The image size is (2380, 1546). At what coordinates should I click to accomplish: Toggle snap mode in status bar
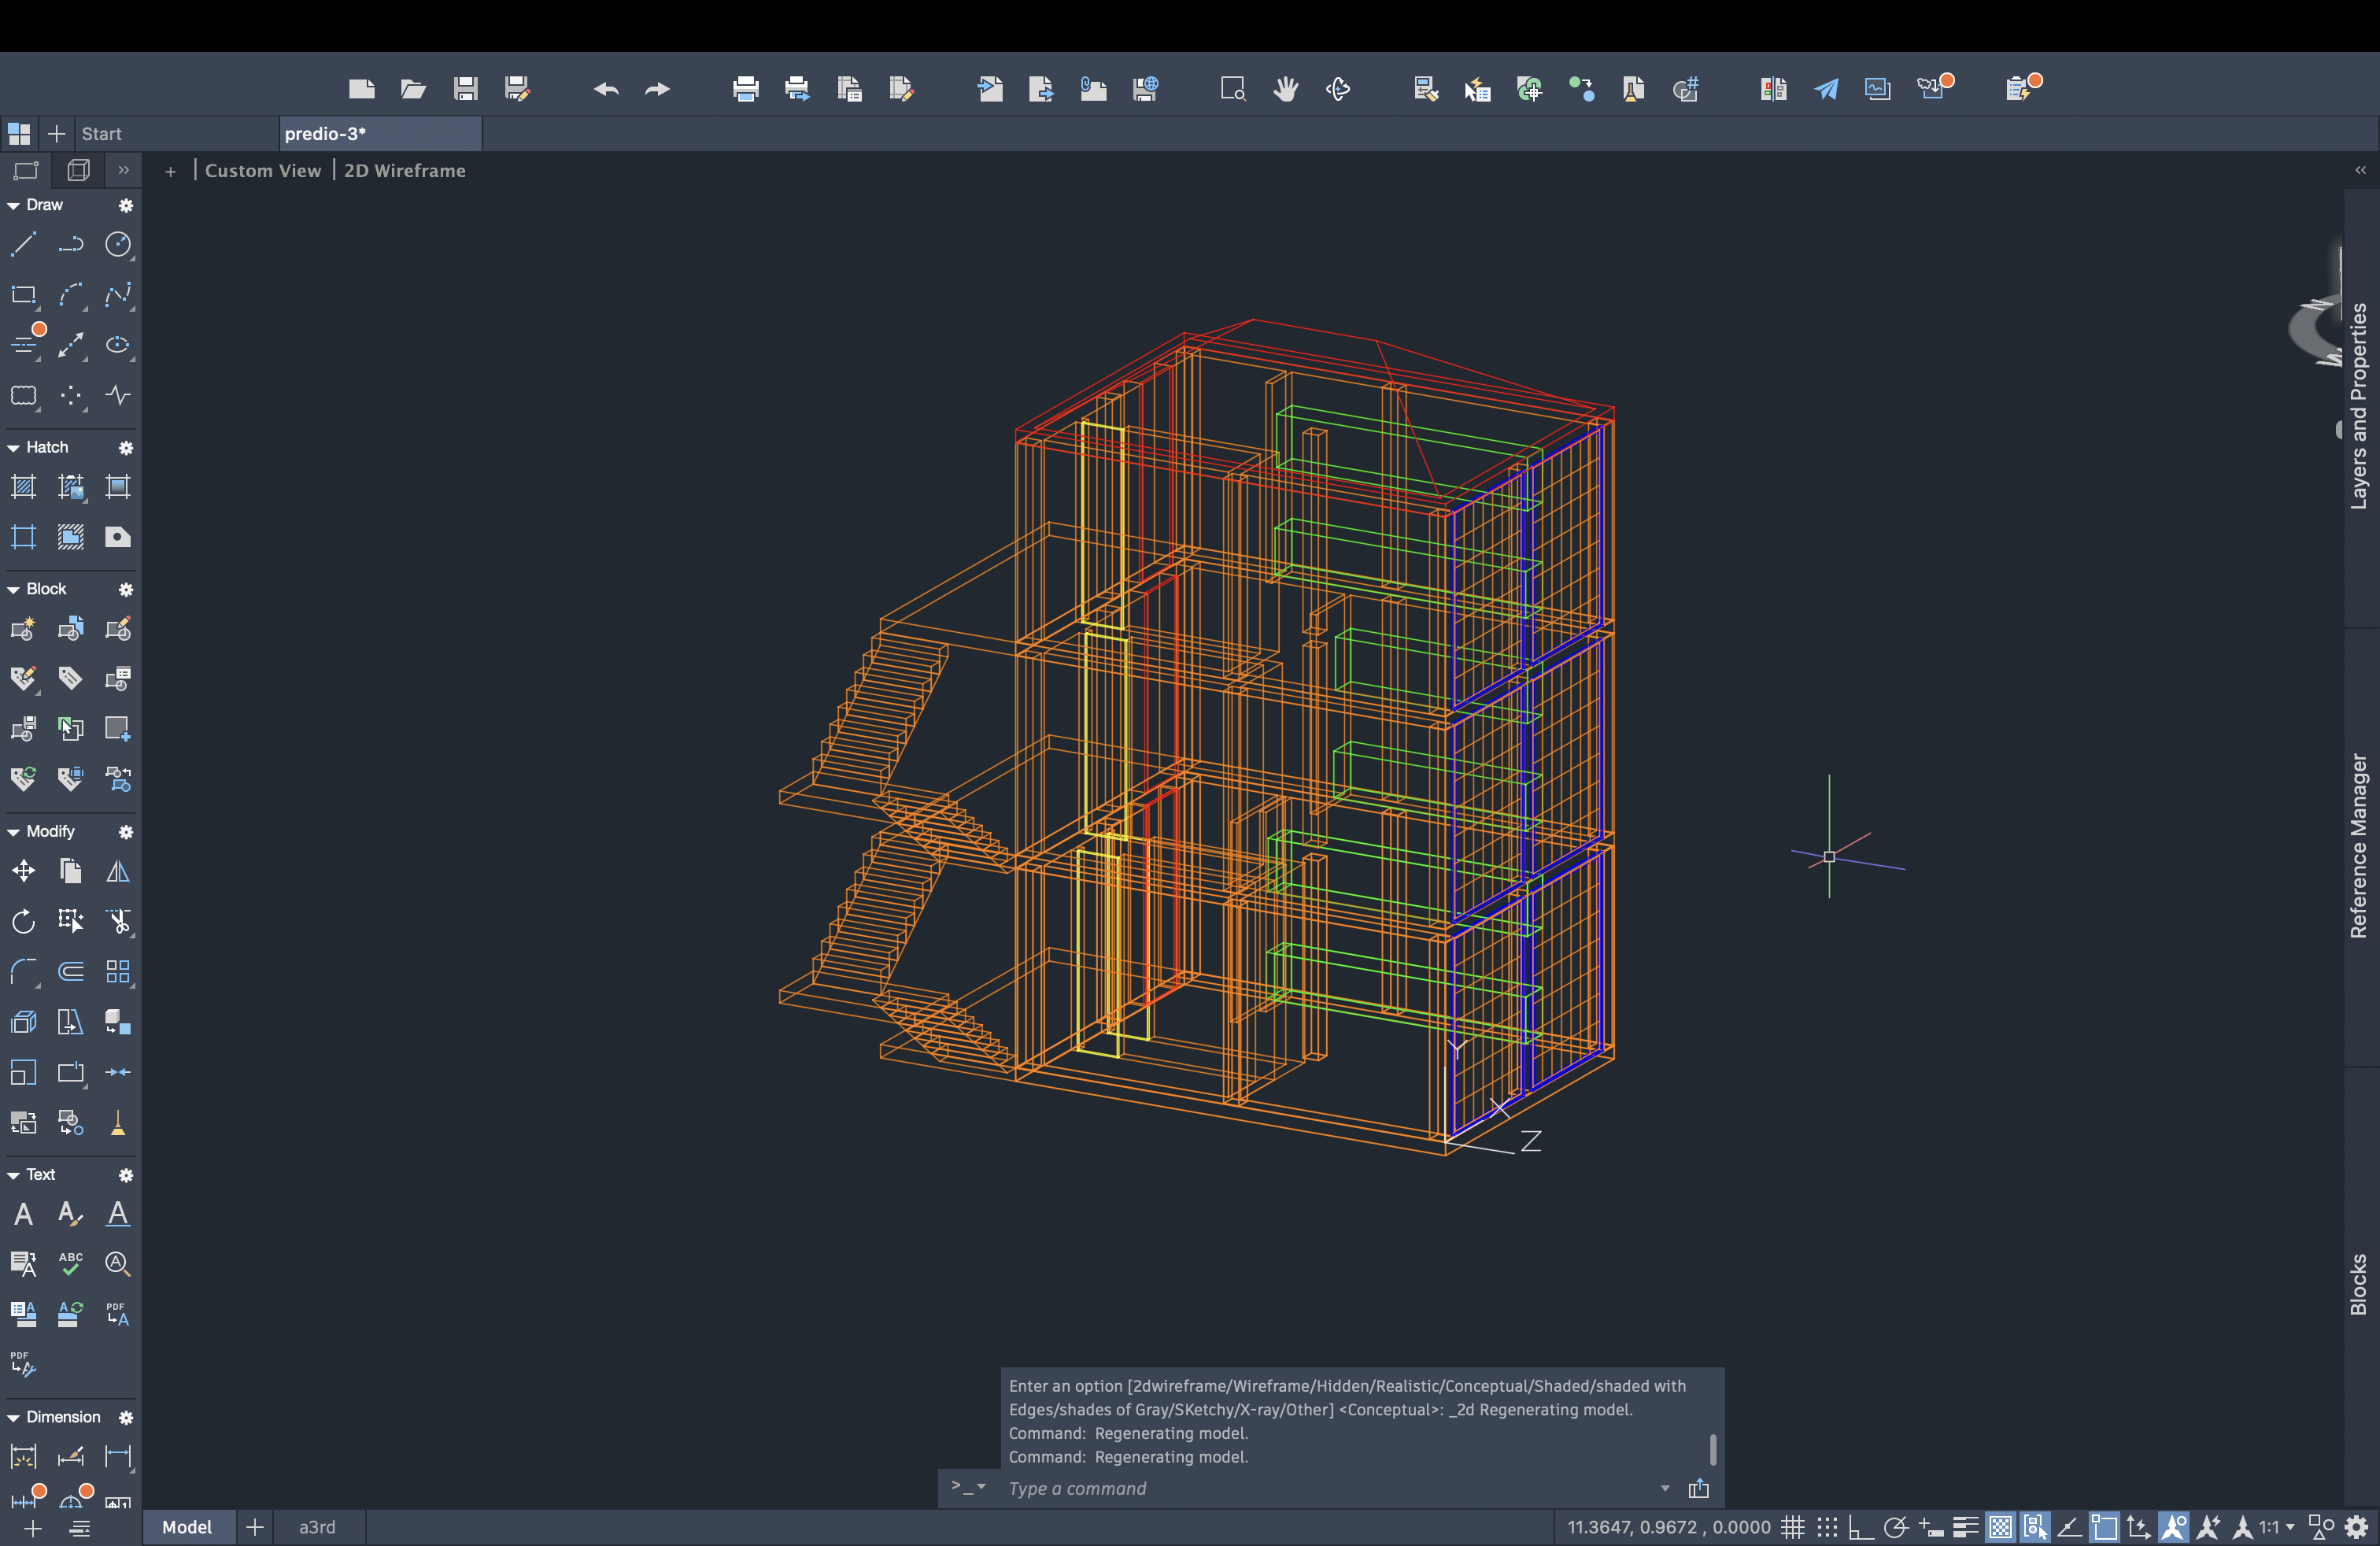tap(1827, 1527)
